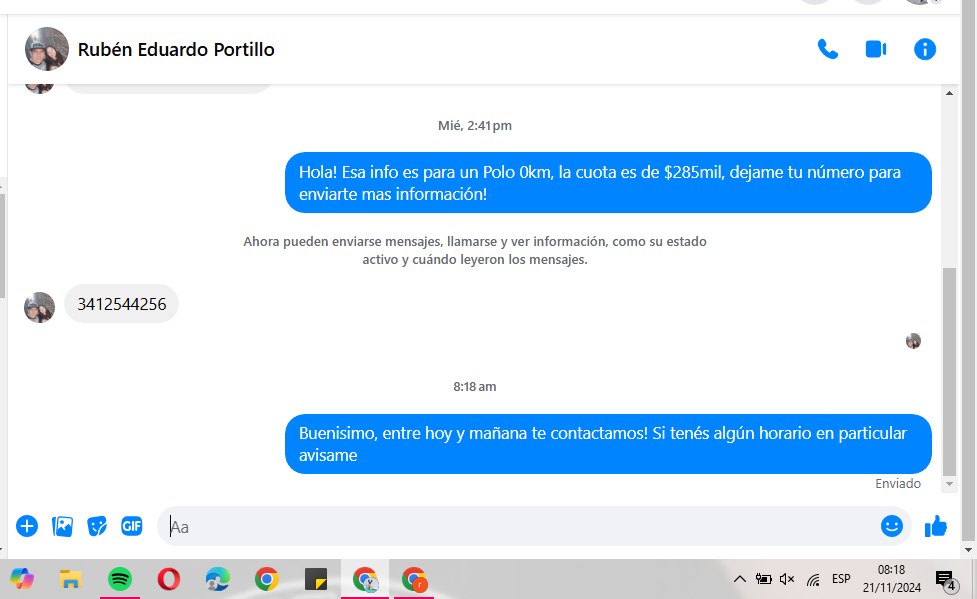The width and height of the screenshot is (977, 599).
Task: Click sender avatar beside 3412544256 message
Action: click(39, 307)
